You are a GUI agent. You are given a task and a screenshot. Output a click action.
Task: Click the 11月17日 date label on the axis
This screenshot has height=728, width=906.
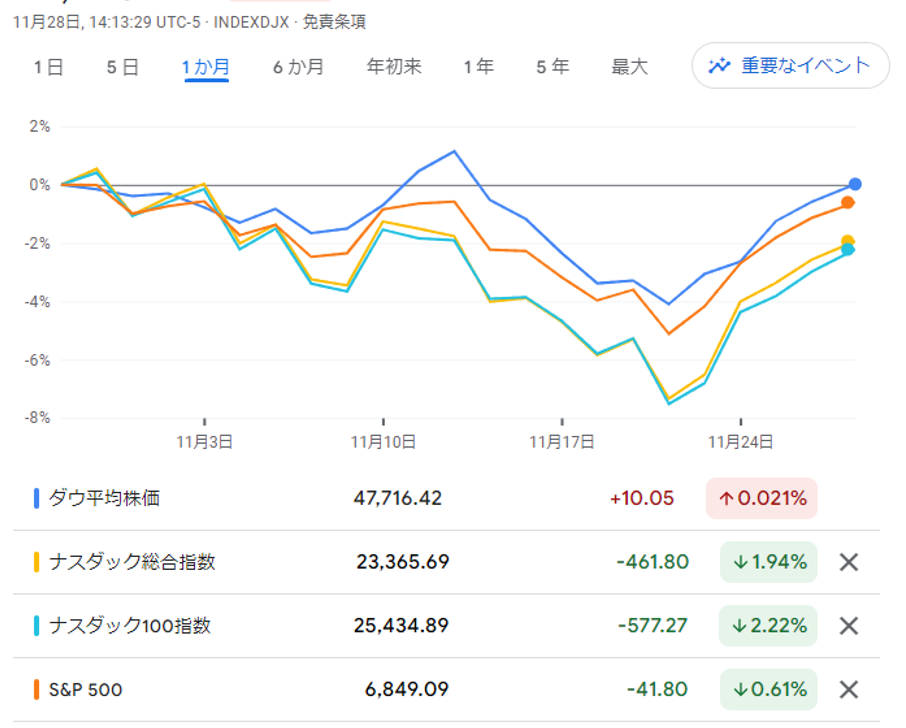pyautogui.click(x=561, y=440)
